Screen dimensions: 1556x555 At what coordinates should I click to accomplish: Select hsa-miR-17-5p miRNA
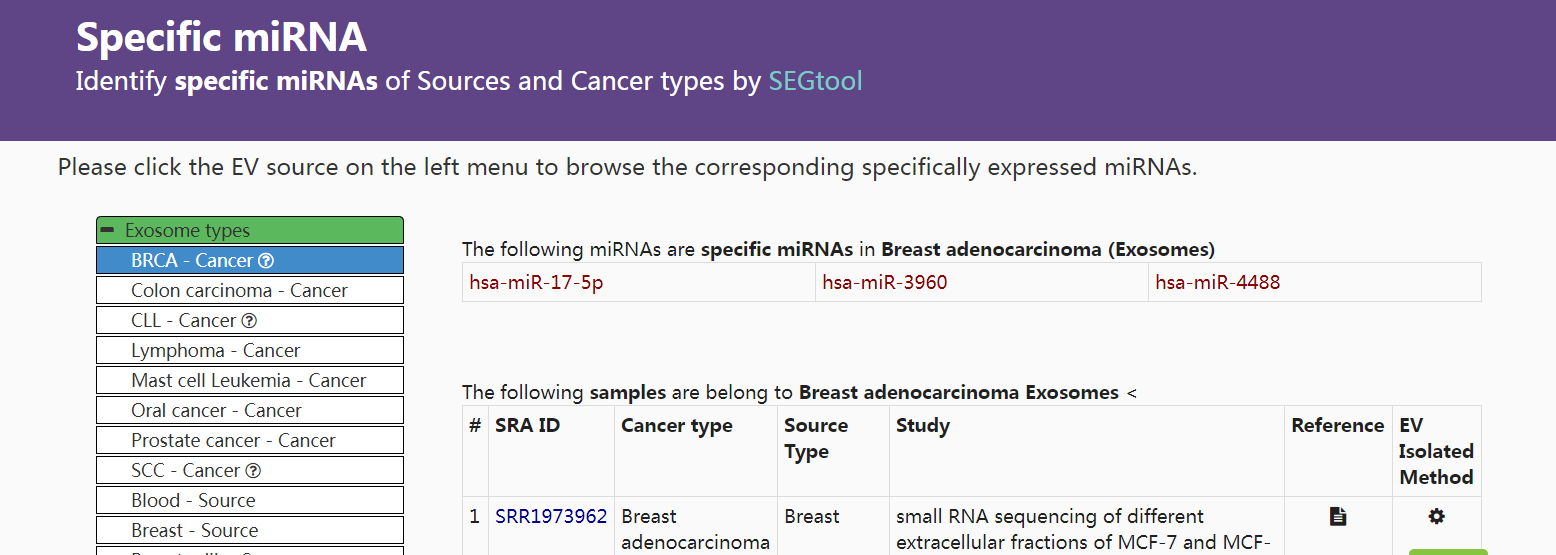coord(536,283)
